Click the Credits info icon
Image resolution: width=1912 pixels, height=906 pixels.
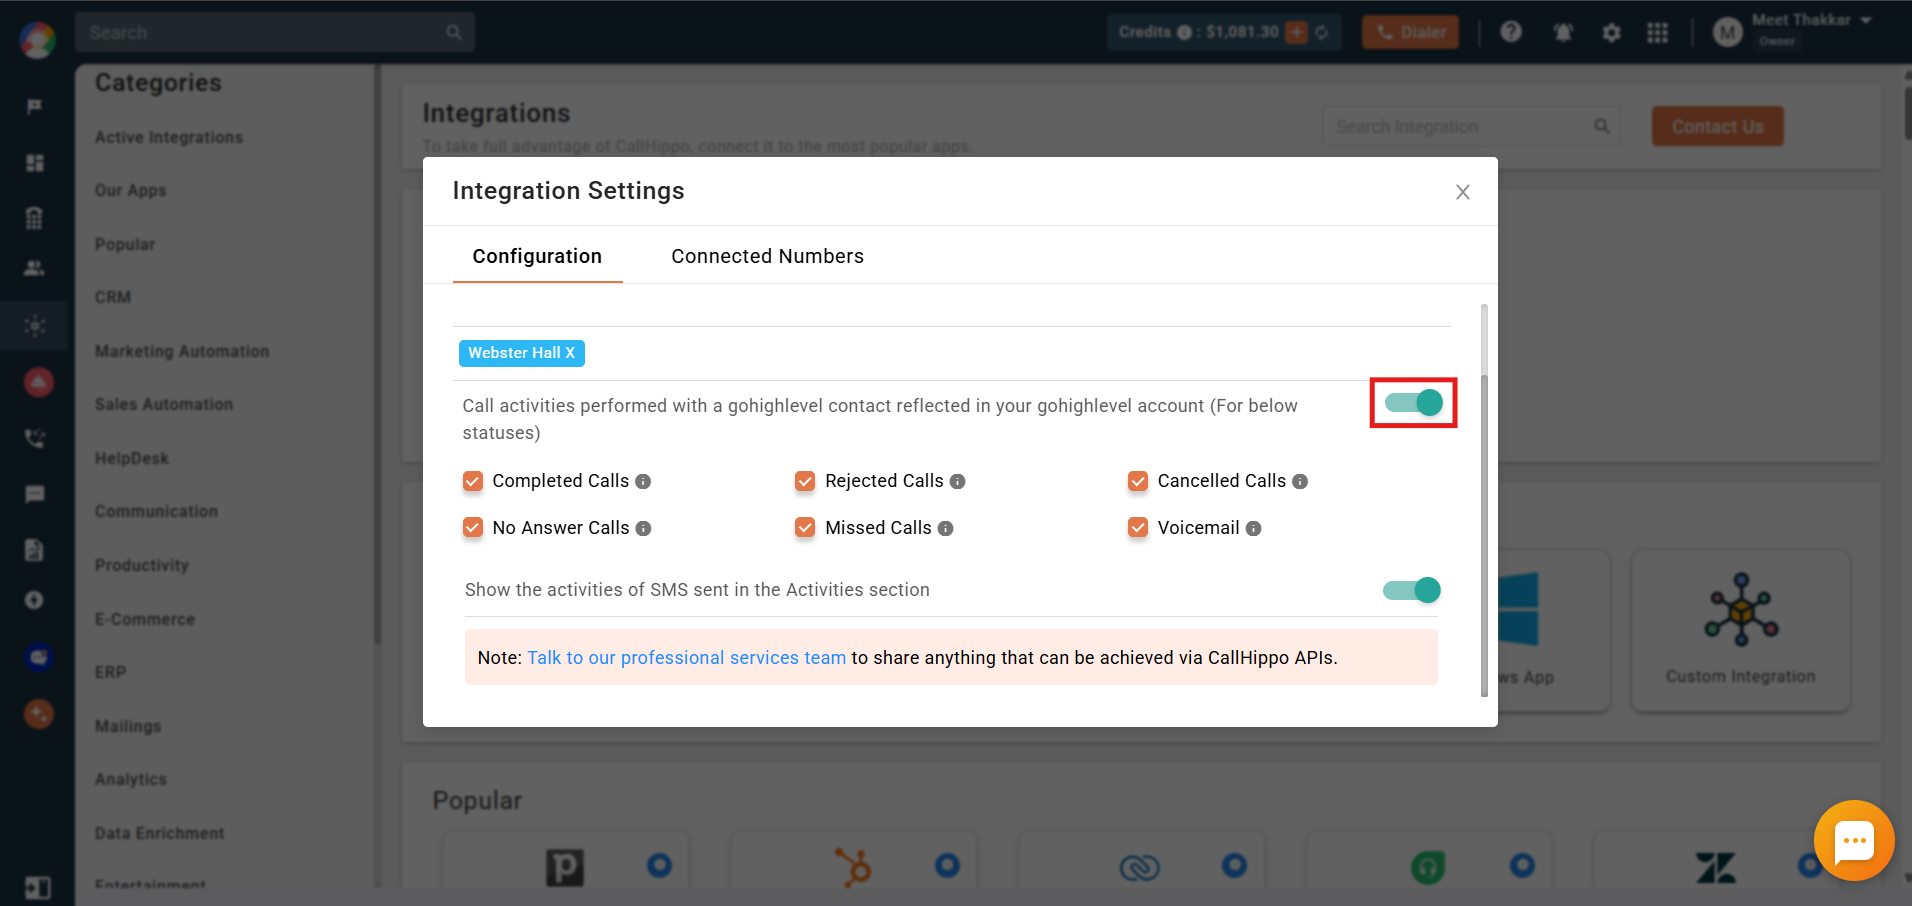click(1184, 32)
